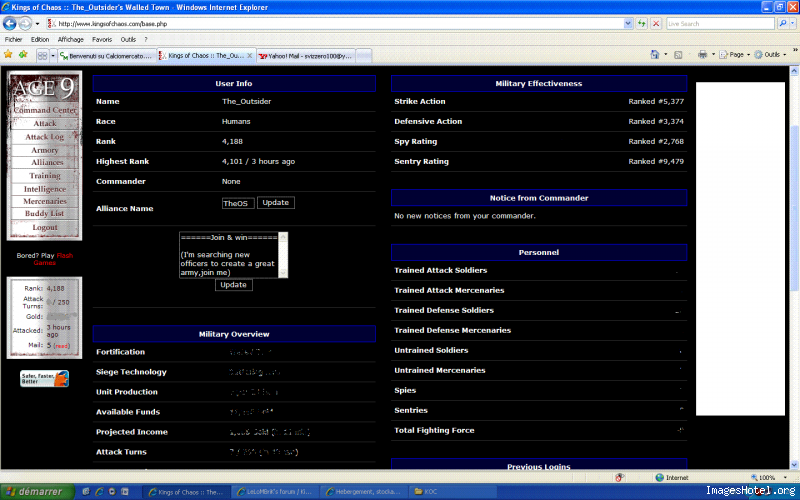Open Command Center in the game sidebar

pyautogui.click(x=45, y=110)
